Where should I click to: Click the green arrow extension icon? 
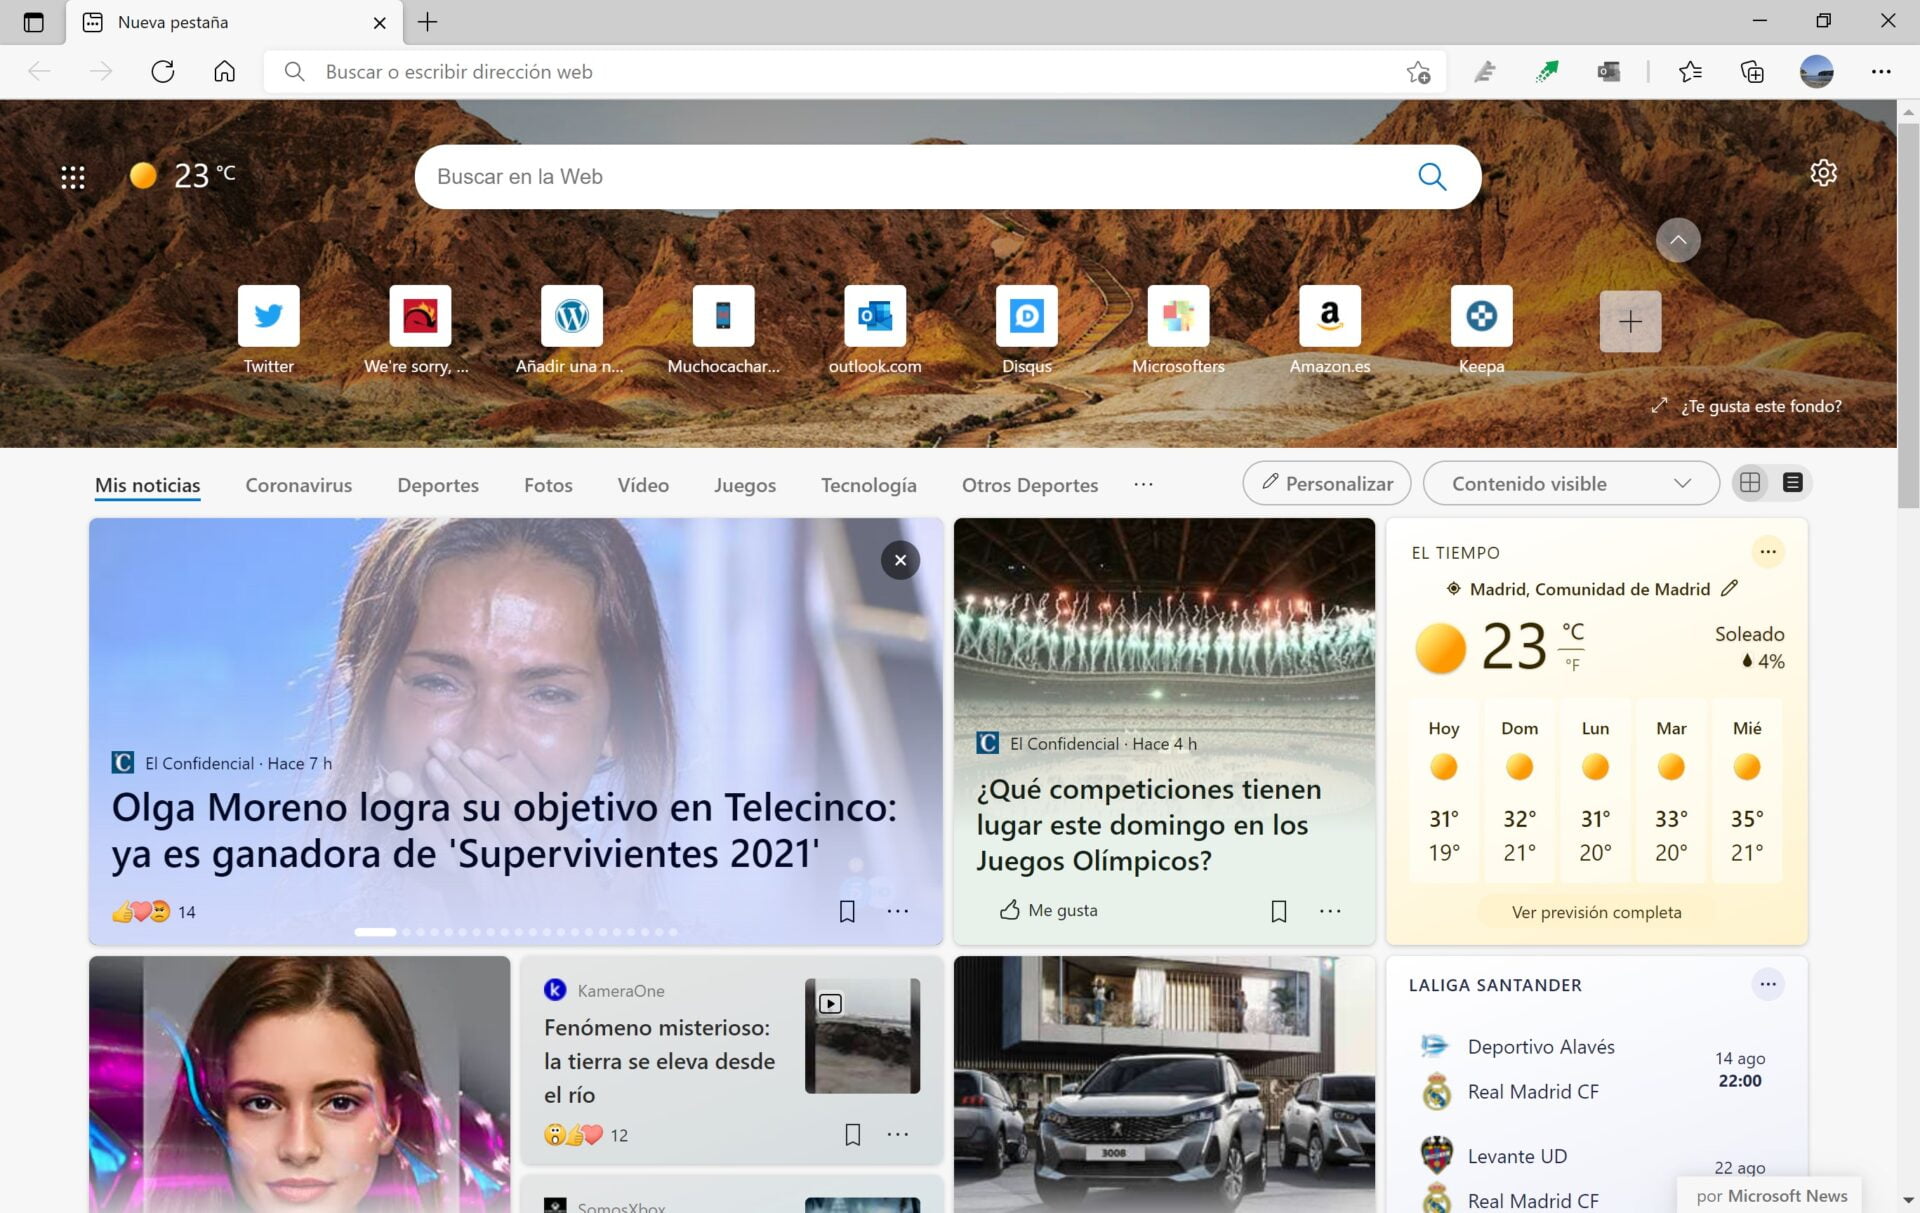click(x=1546, y=71)
